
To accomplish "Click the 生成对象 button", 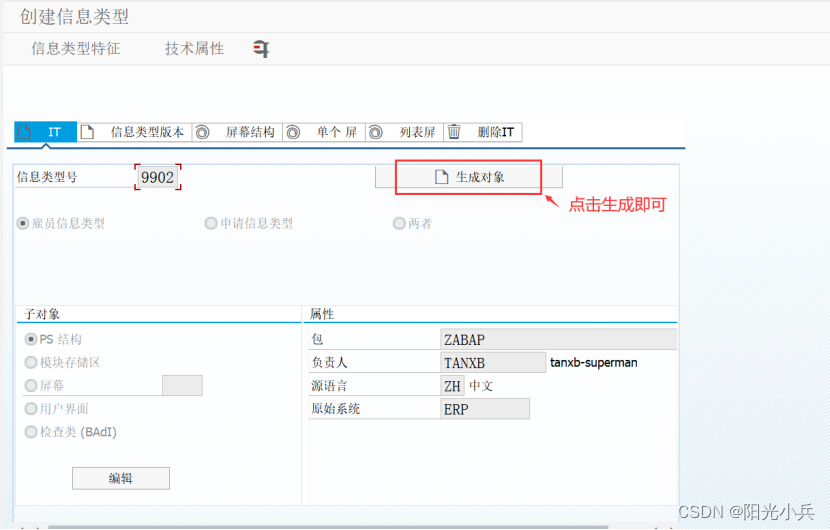I will click(x=469, y=177).
